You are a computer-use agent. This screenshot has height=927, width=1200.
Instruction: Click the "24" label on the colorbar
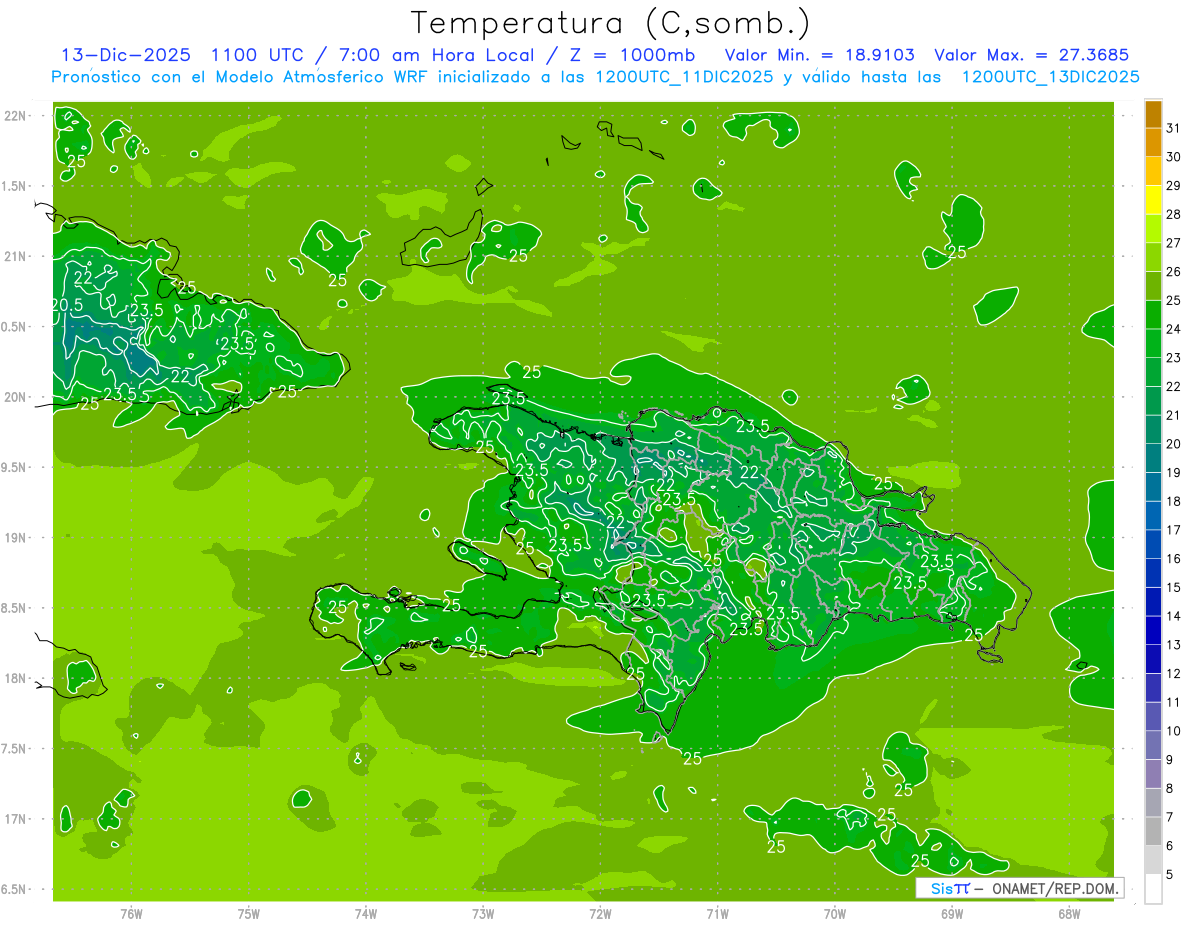tap(1174, 329)
